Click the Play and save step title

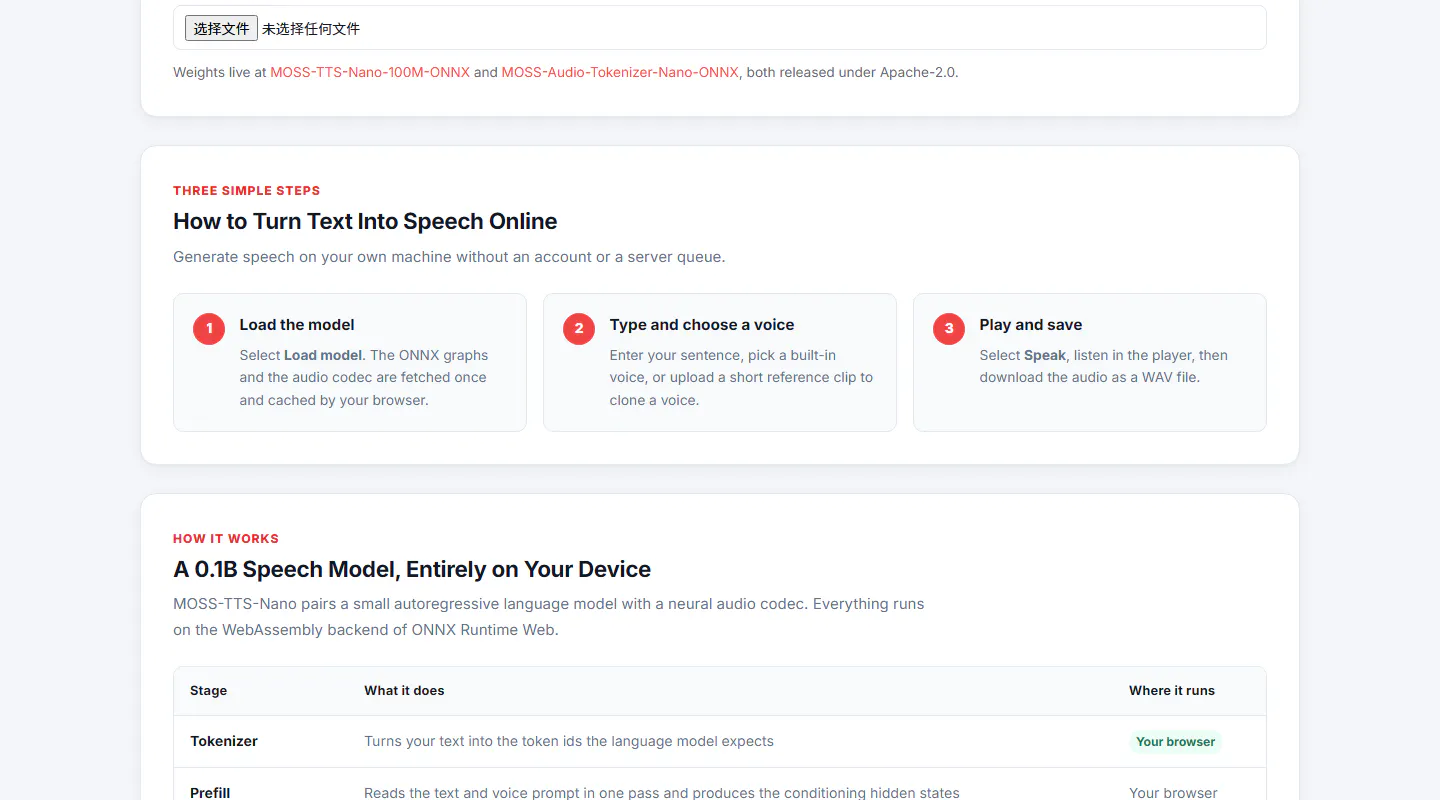coord(1031,325)
